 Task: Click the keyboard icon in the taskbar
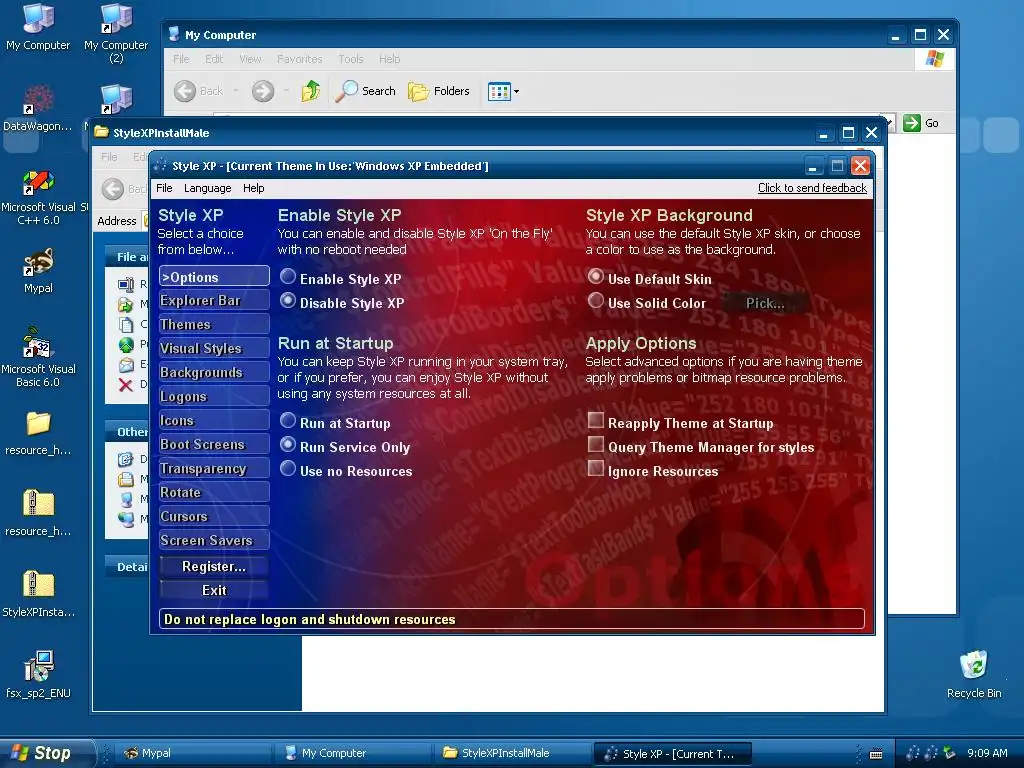pos(876,754)
